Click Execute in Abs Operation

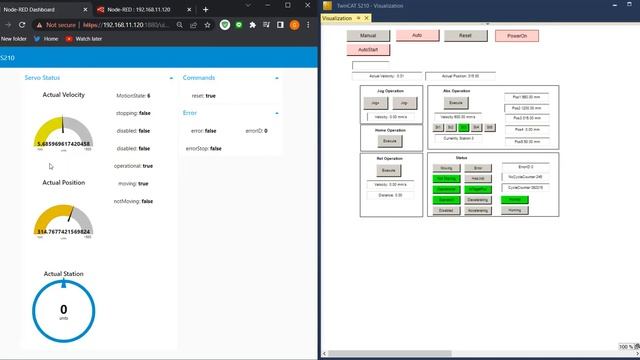(x=456, y=103)
